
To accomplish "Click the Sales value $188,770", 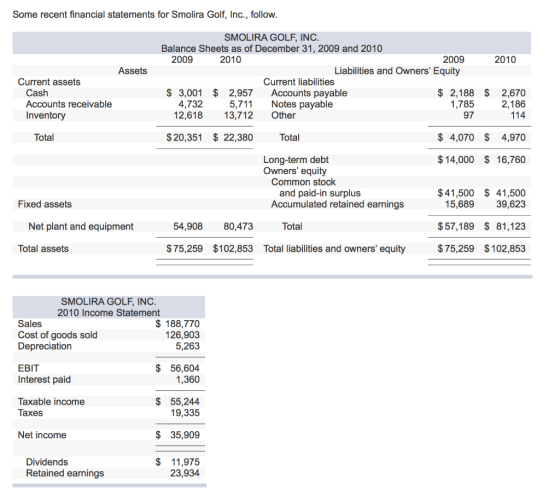I will (178, 324).
